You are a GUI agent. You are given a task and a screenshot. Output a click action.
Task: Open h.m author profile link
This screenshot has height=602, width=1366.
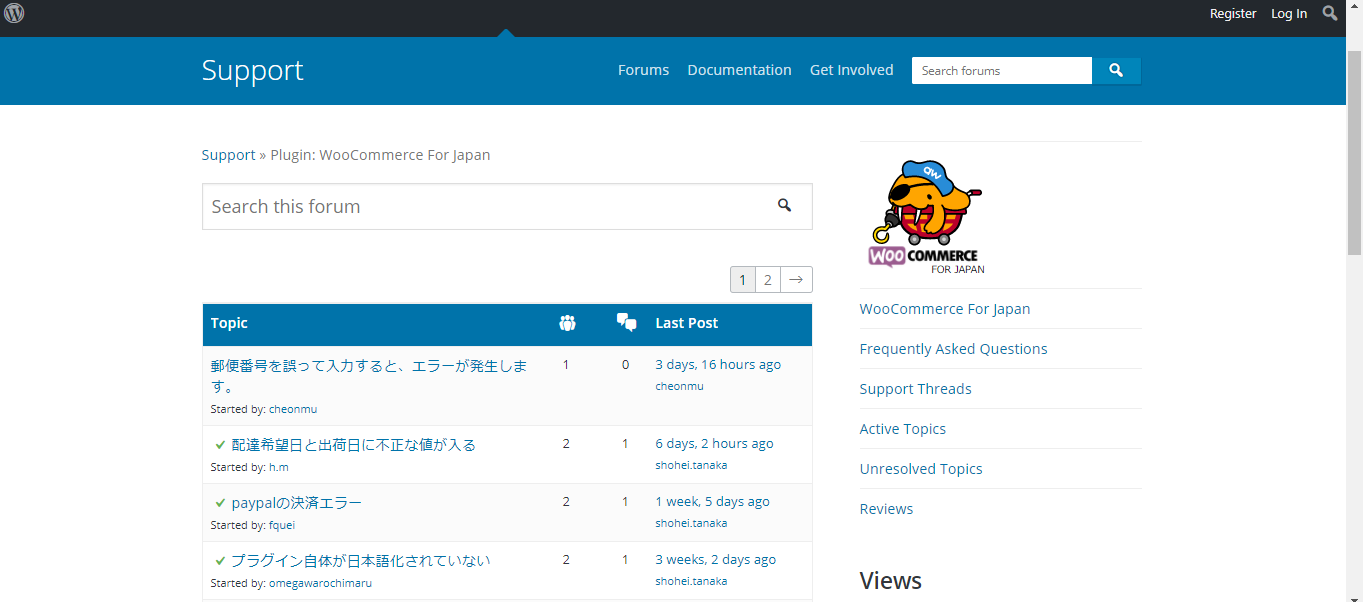279,467
